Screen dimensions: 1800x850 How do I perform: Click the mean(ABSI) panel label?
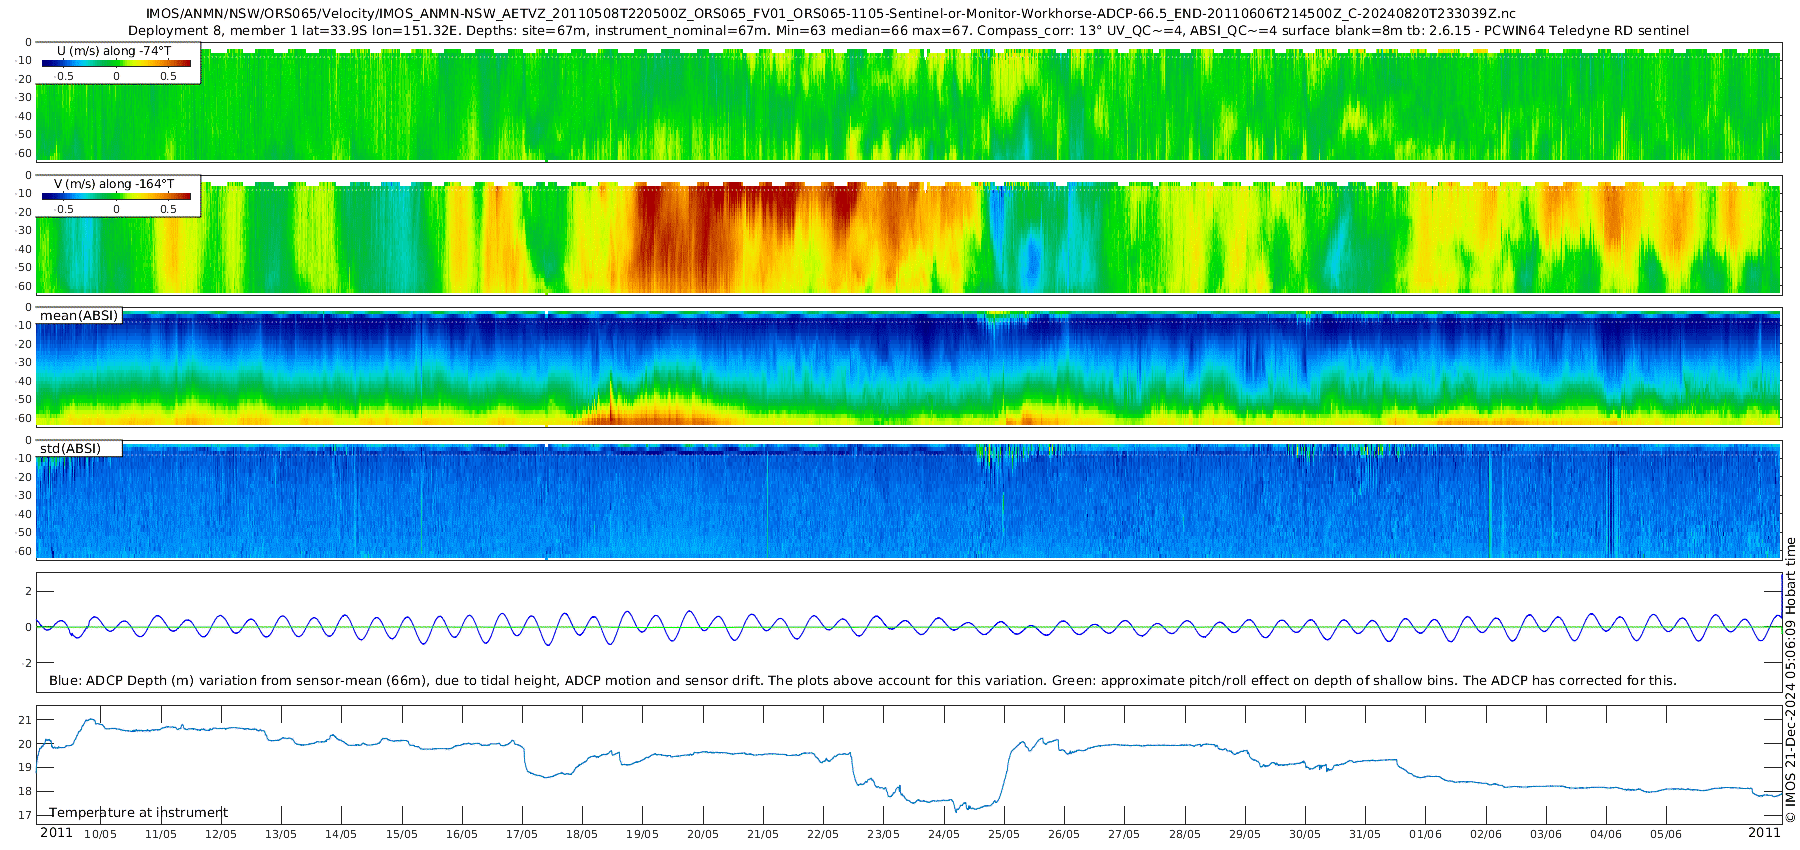coord(79,316)
